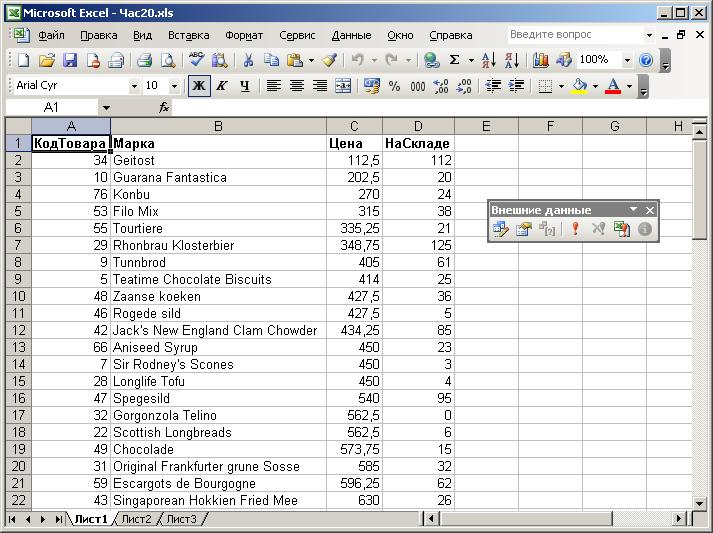Refresh all in the Внешние данные toolbar
713x533 pixels.
pos(622,229)
